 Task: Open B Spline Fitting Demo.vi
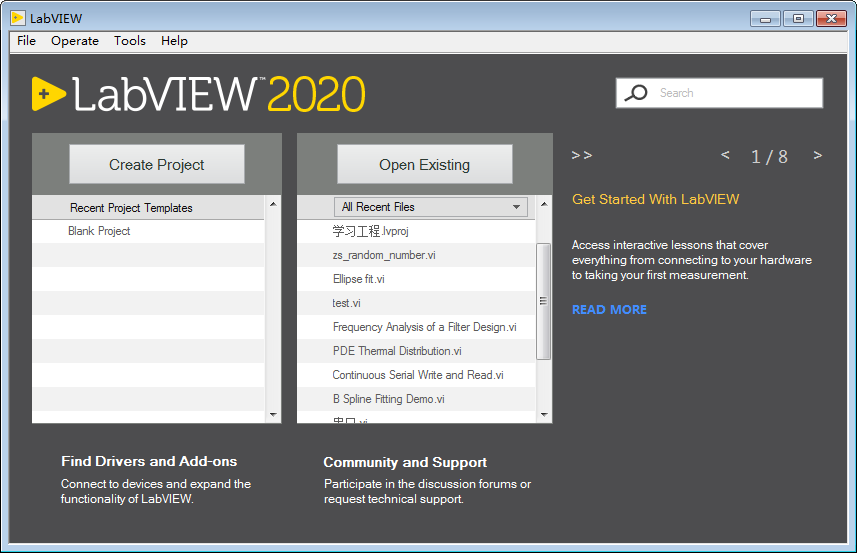coord(416,399)
